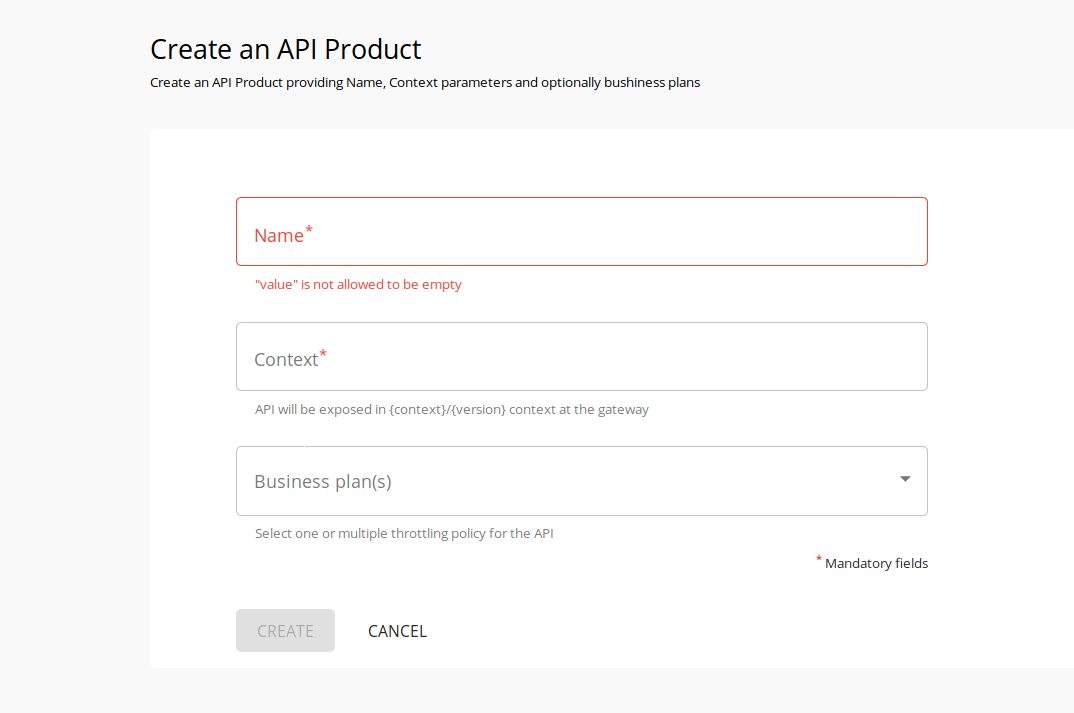Click the Mandatory fields asterisk indicator
The image size is (1074, 713).
pos(818,559)
